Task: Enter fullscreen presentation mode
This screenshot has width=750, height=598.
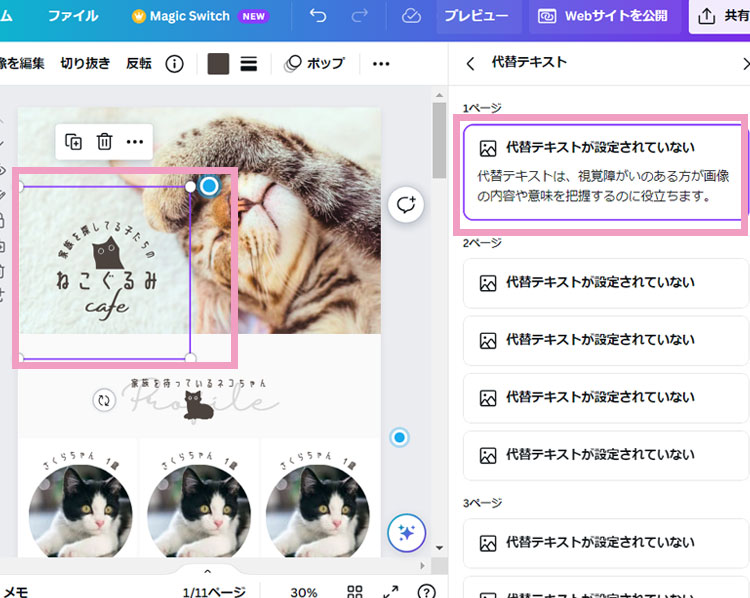Action: 391,592
